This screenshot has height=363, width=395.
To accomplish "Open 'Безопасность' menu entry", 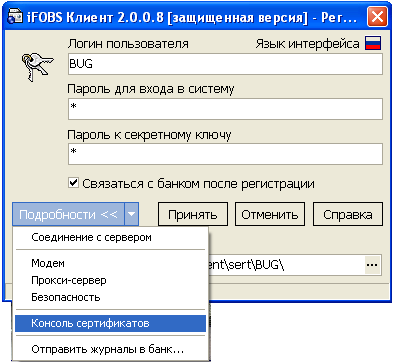I will tap(110, 297).
